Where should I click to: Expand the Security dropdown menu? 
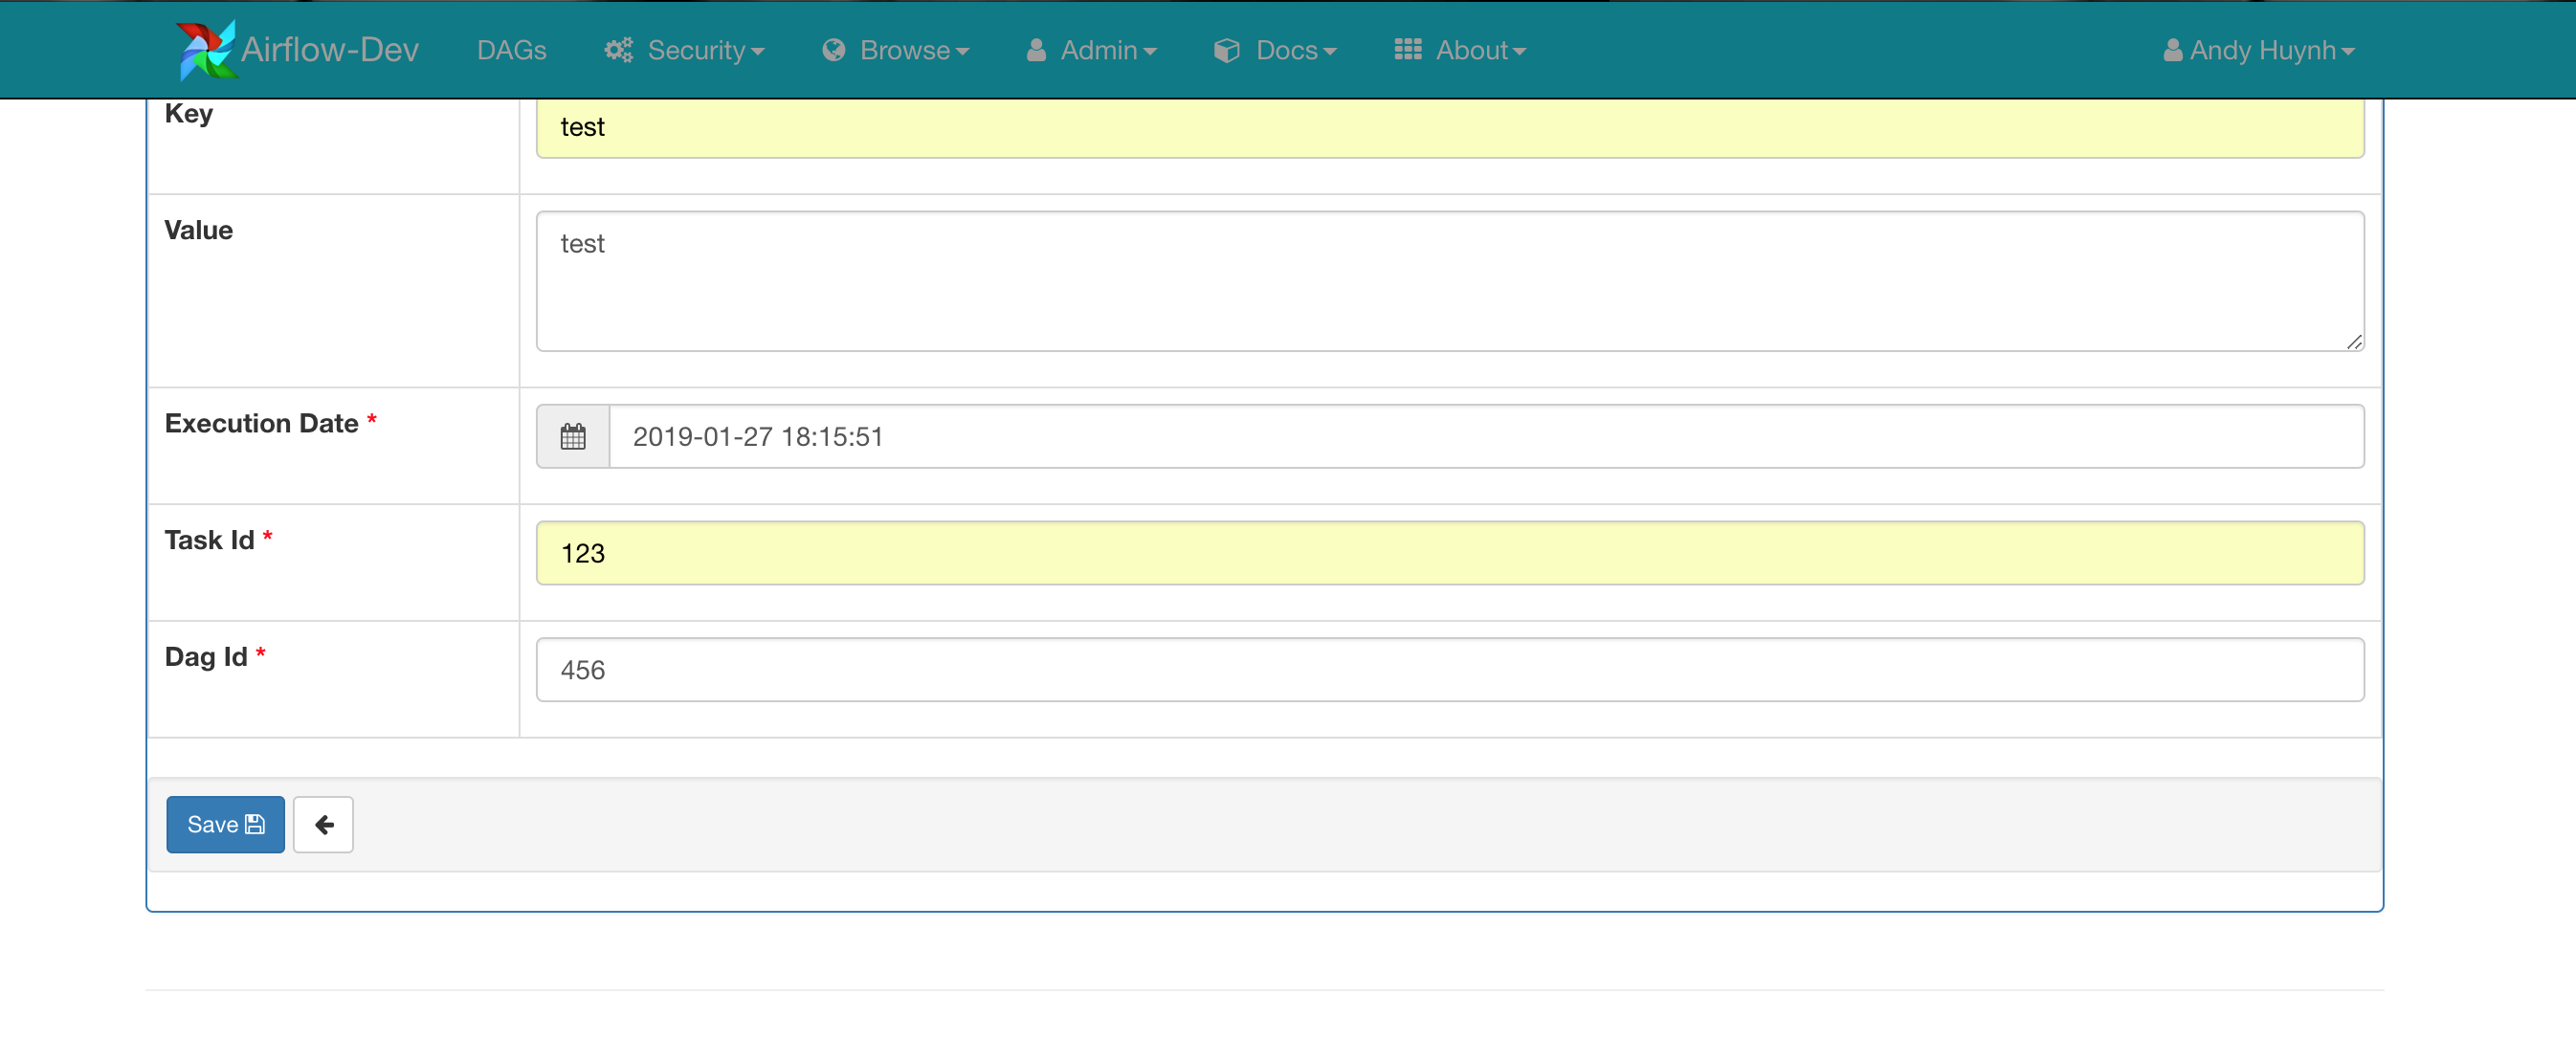[704, 50]
